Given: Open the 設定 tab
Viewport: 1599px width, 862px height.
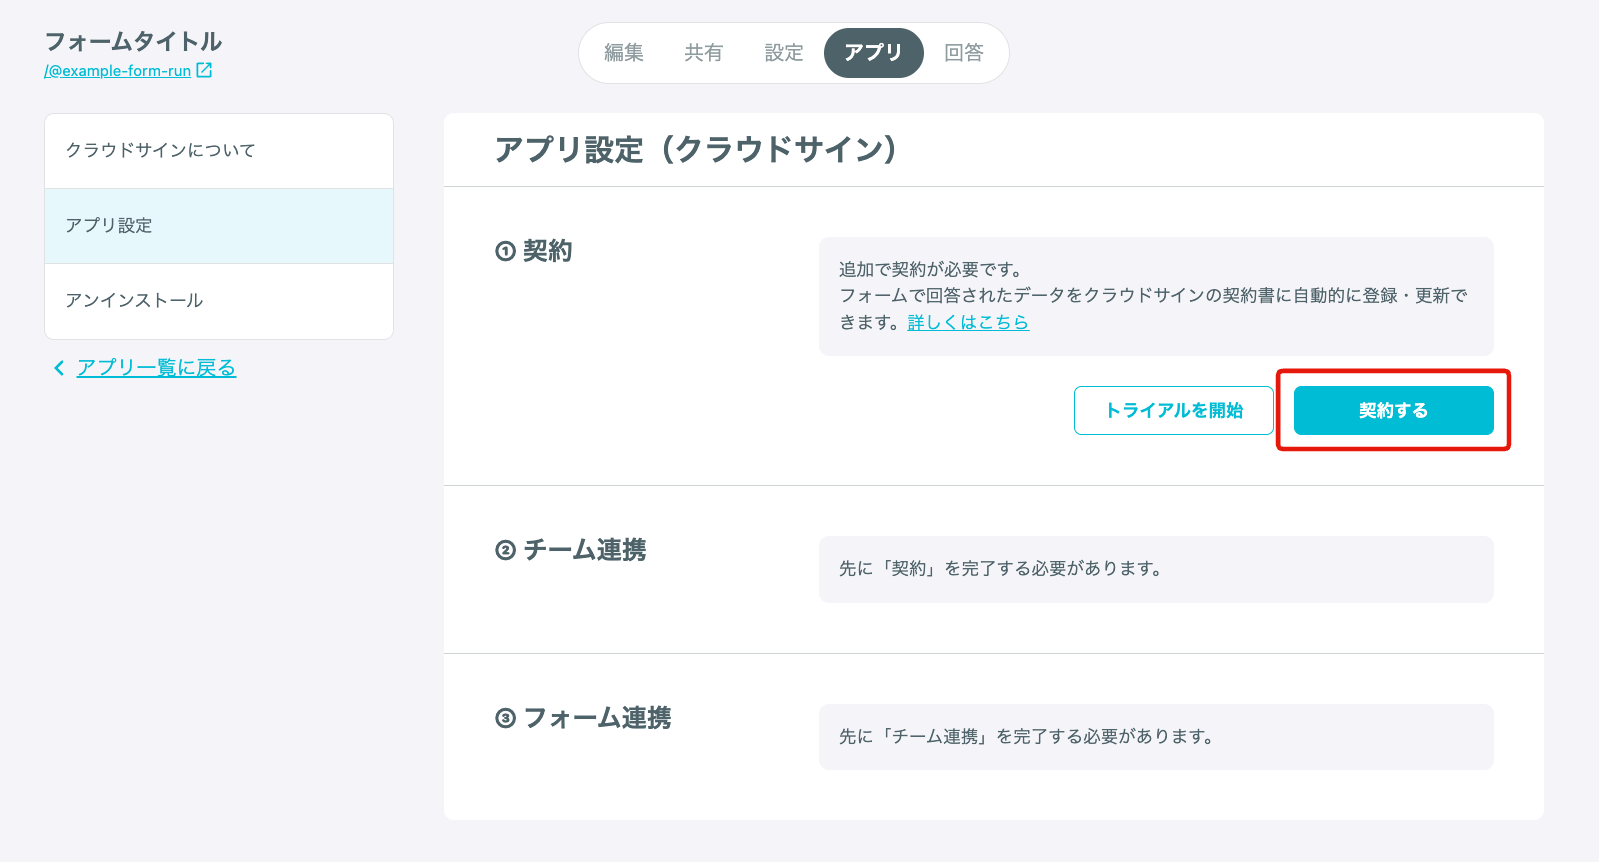Looking at the screenshot, I should [784, 53].
